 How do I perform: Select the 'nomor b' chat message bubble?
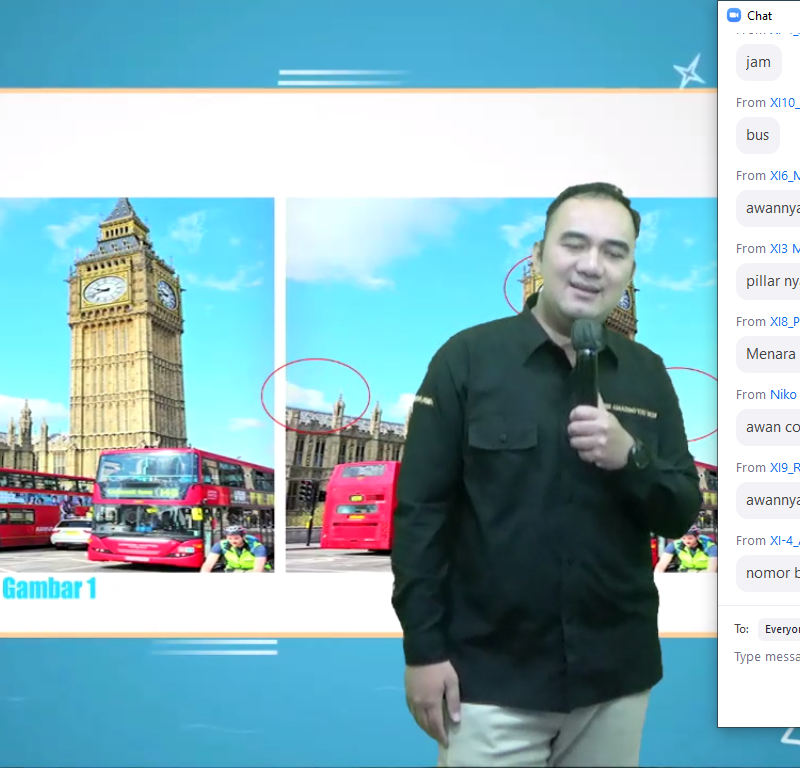tap(771, 573)
